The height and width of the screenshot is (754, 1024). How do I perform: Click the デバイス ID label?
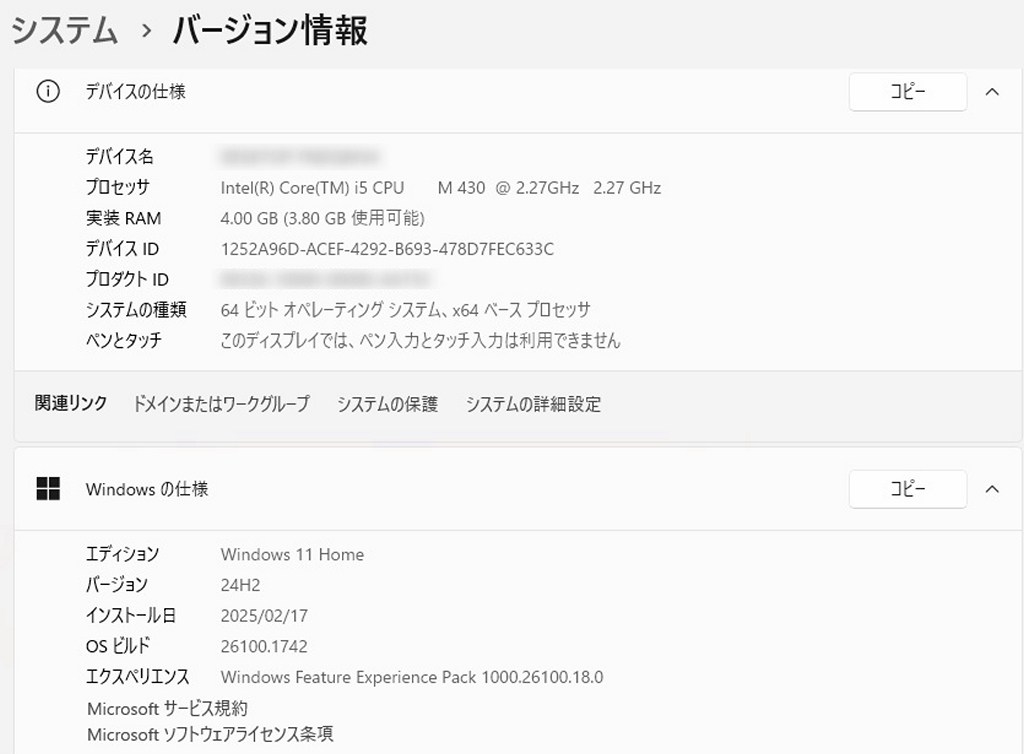122,249
